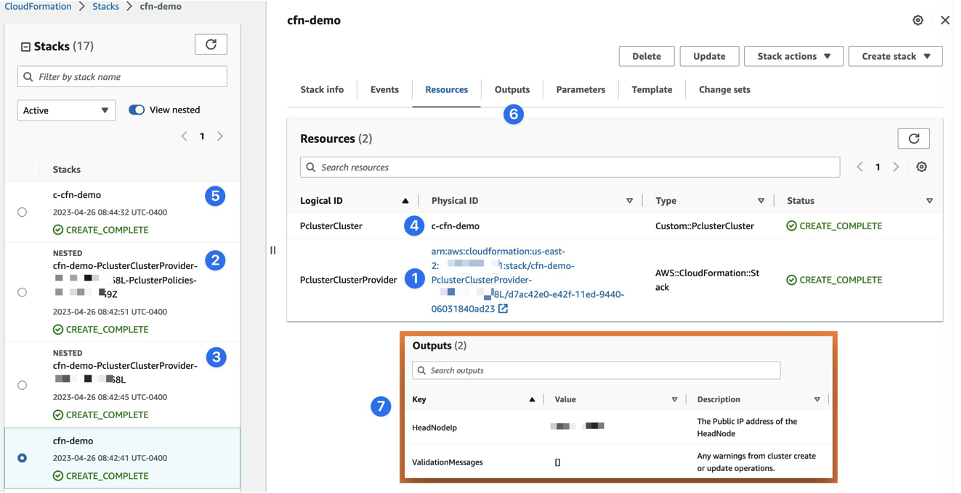Select 08:42:45 nested stack radio button

pyautogui.click(x=22, y=385)
